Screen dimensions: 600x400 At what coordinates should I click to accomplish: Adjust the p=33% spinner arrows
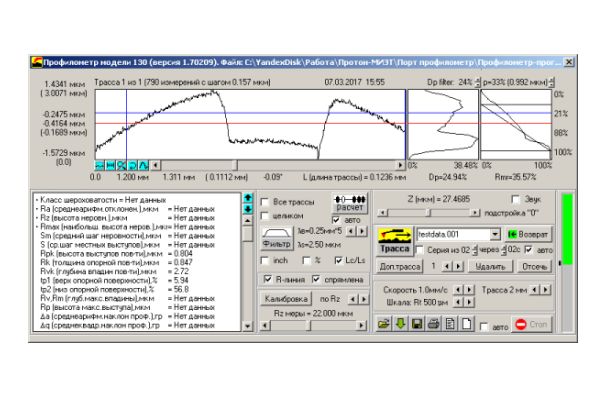551,82
